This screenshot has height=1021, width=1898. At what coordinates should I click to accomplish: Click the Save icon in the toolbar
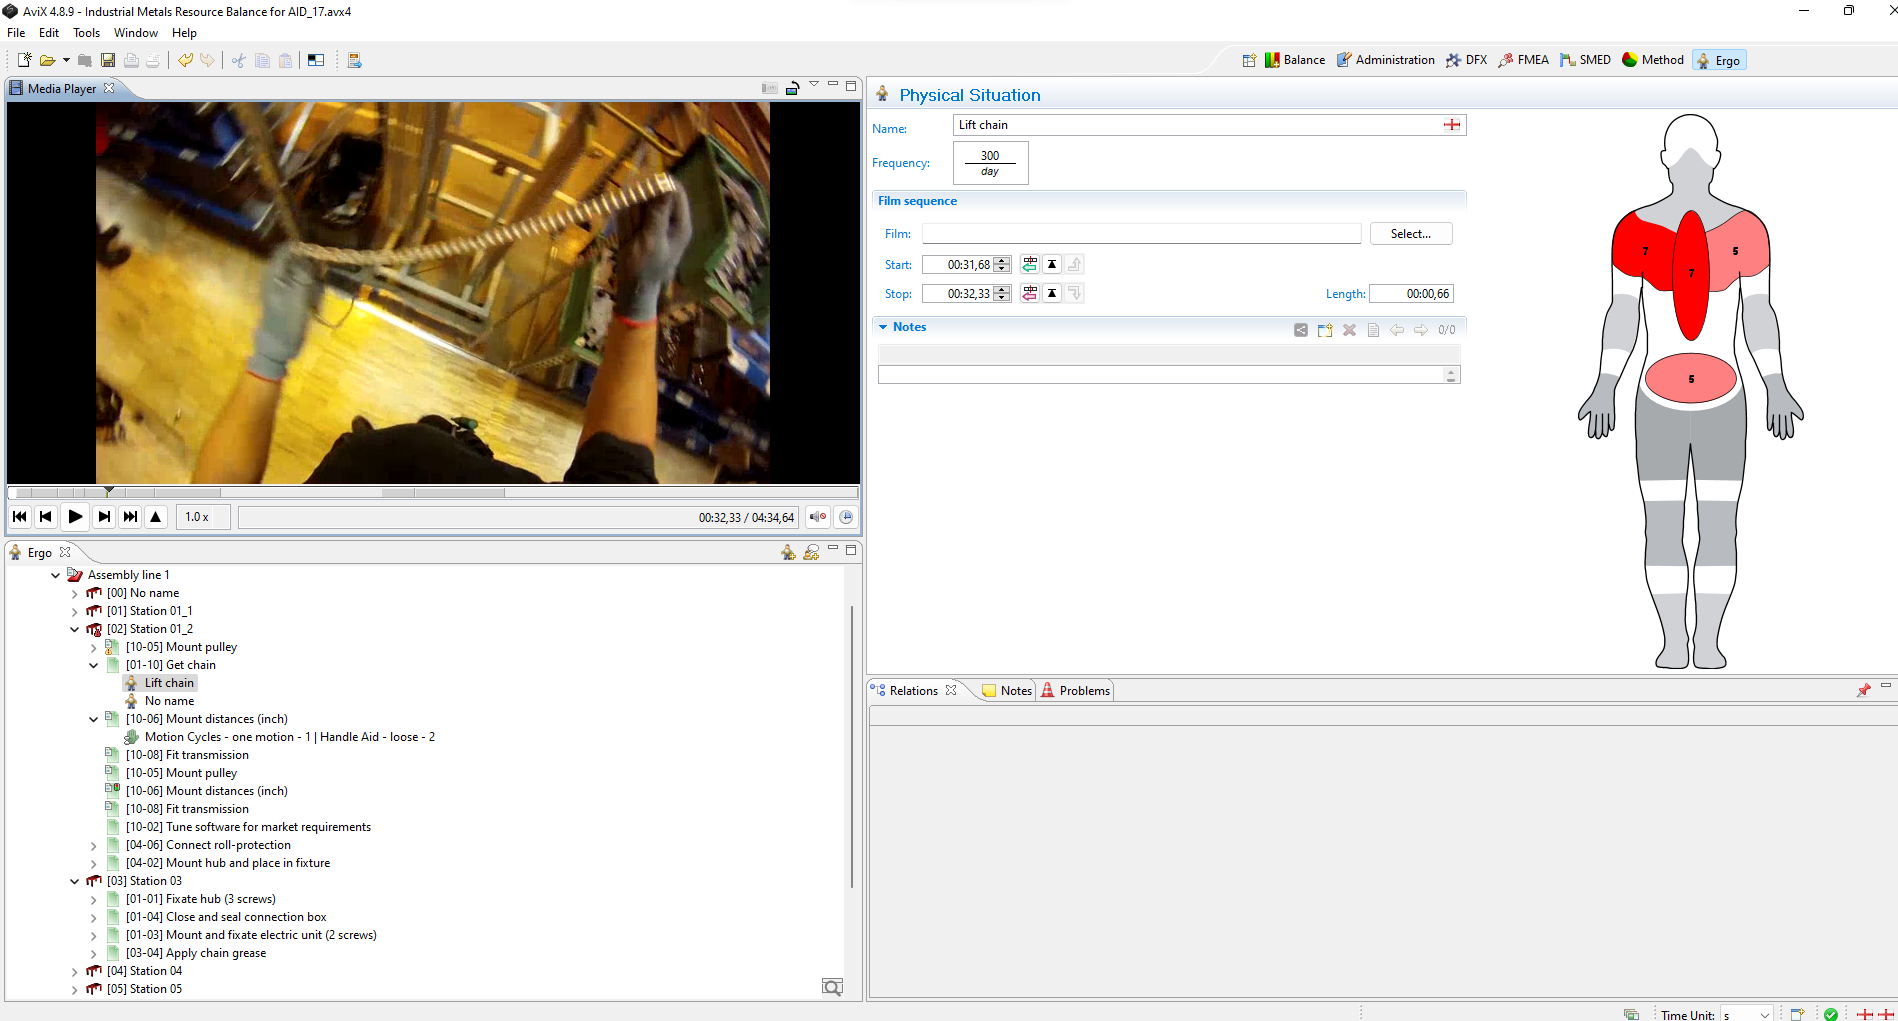108,61
